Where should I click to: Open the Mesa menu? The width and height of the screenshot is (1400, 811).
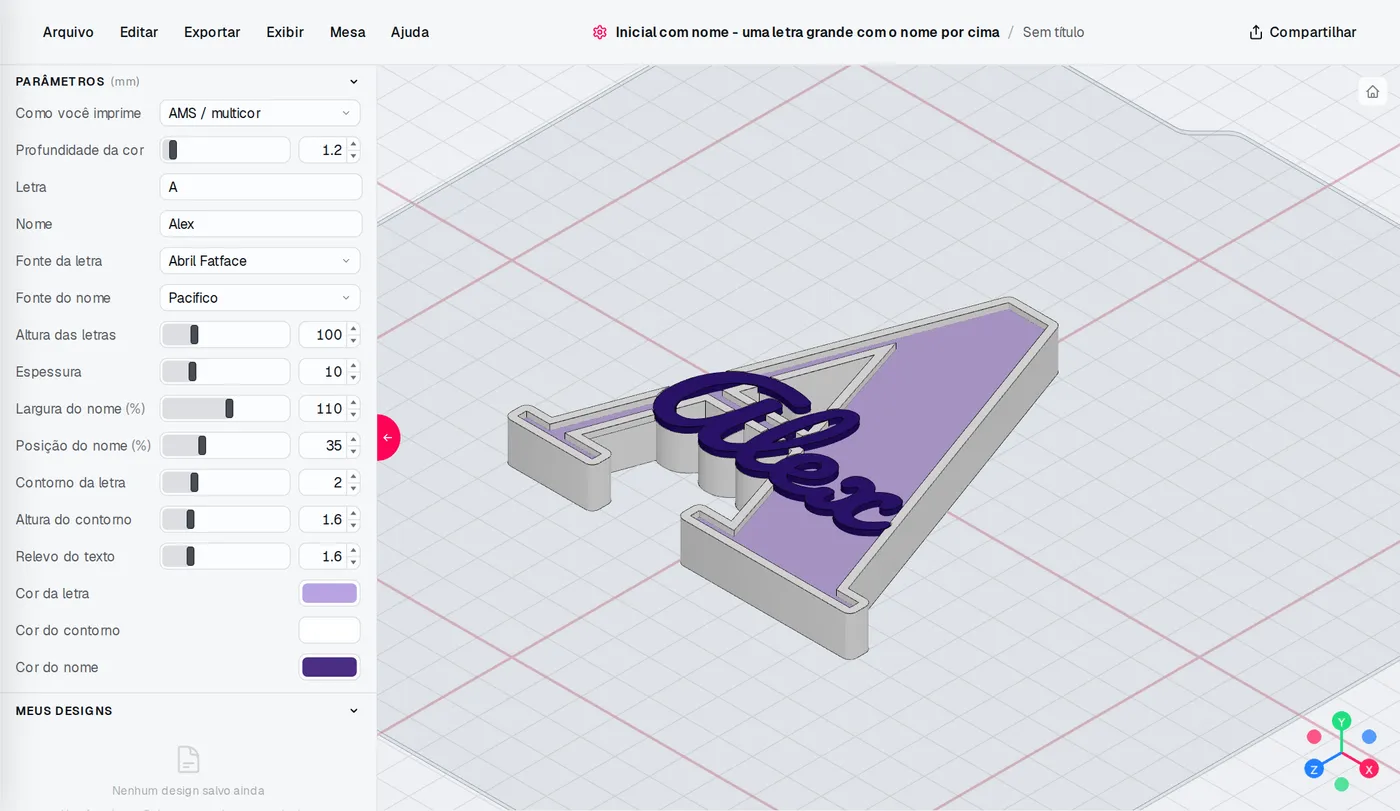click(x=347, y=32)
